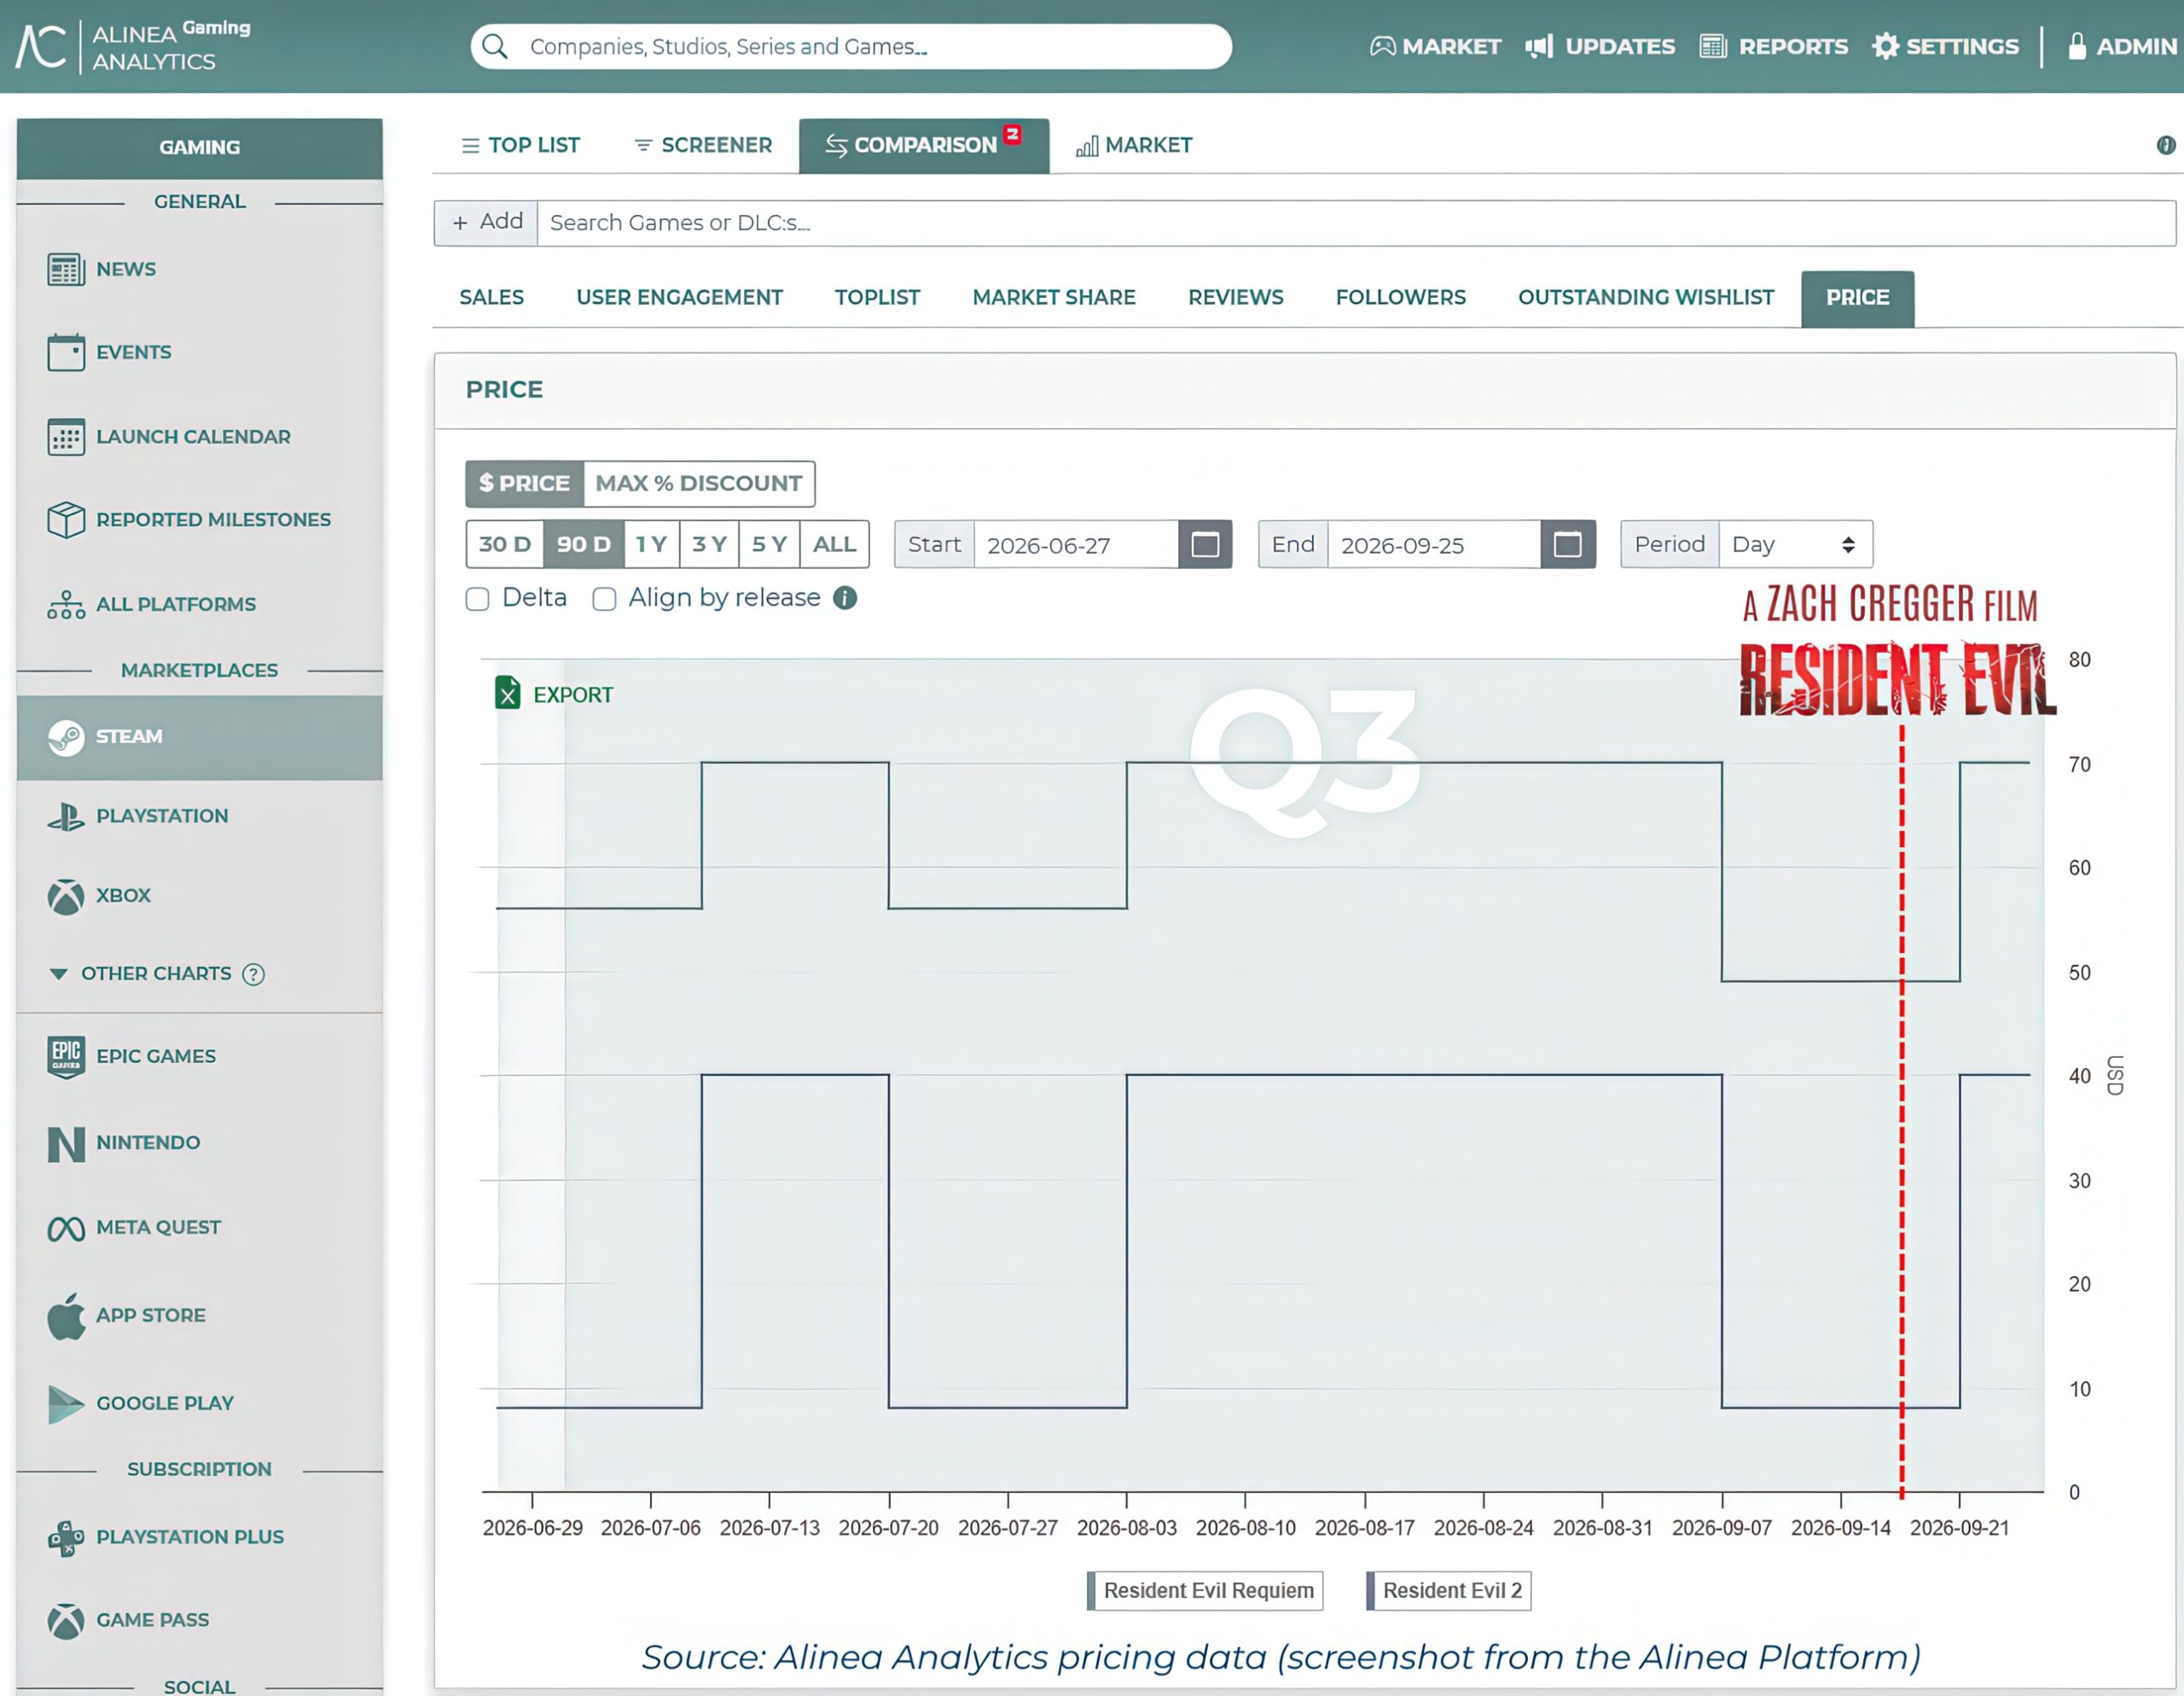Select the 30 D range
The width and height of the screenshot is (2184, 1696).
coord(505,545)
